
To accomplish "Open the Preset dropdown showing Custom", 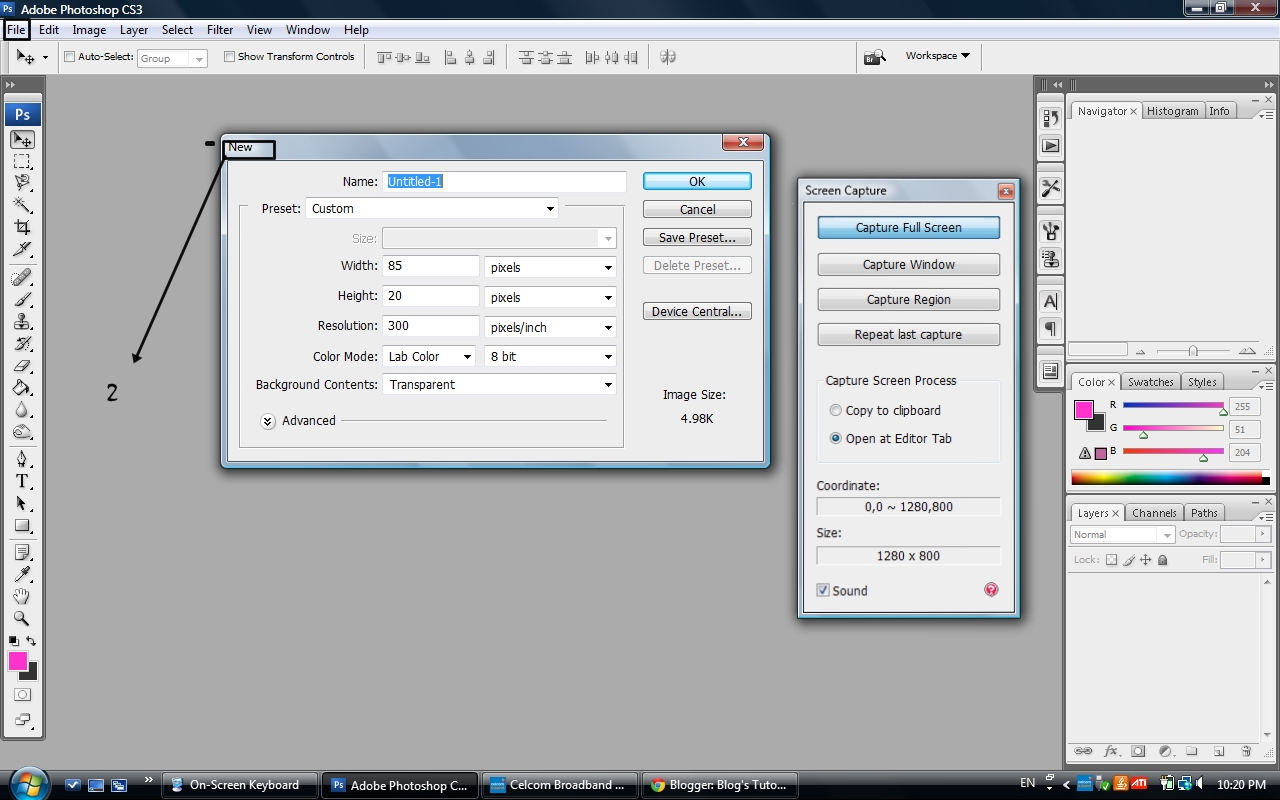I will [x=431, y=209].
